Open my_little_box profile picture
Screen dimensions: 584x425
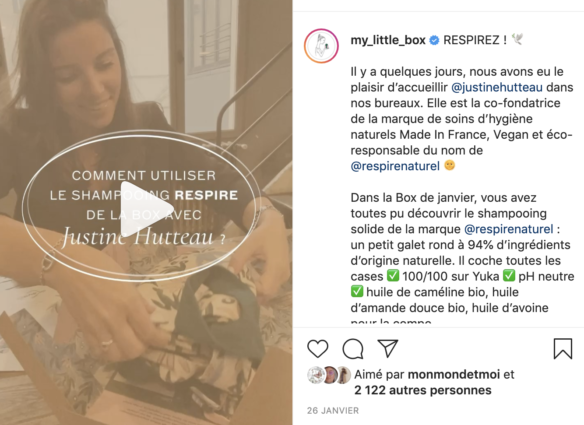click(321, 46)
